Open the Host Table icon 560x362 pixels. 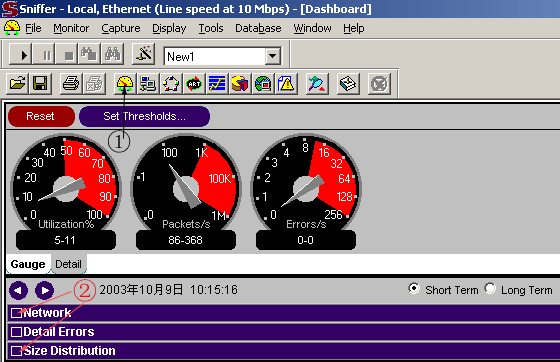click(148, 84)
